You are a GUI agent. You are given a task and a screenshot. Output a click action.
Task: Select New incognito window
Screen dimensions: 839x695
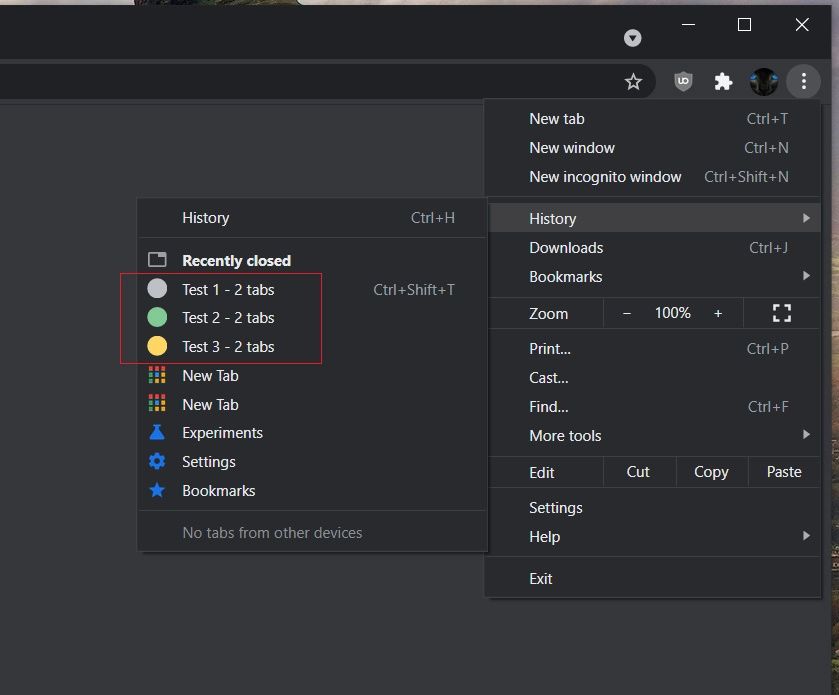pyautogui.click(x=605, y=177)
